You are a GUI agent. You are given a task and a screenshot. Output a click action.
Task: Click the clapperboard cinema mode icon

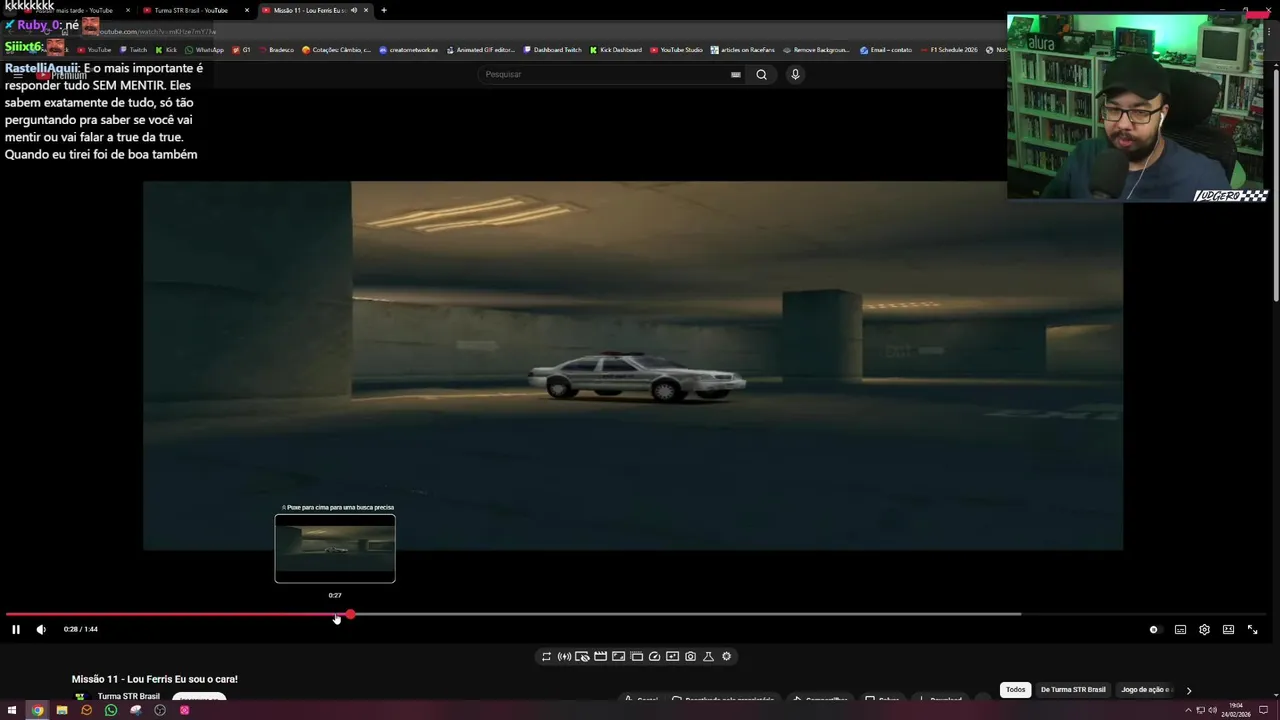600,656
